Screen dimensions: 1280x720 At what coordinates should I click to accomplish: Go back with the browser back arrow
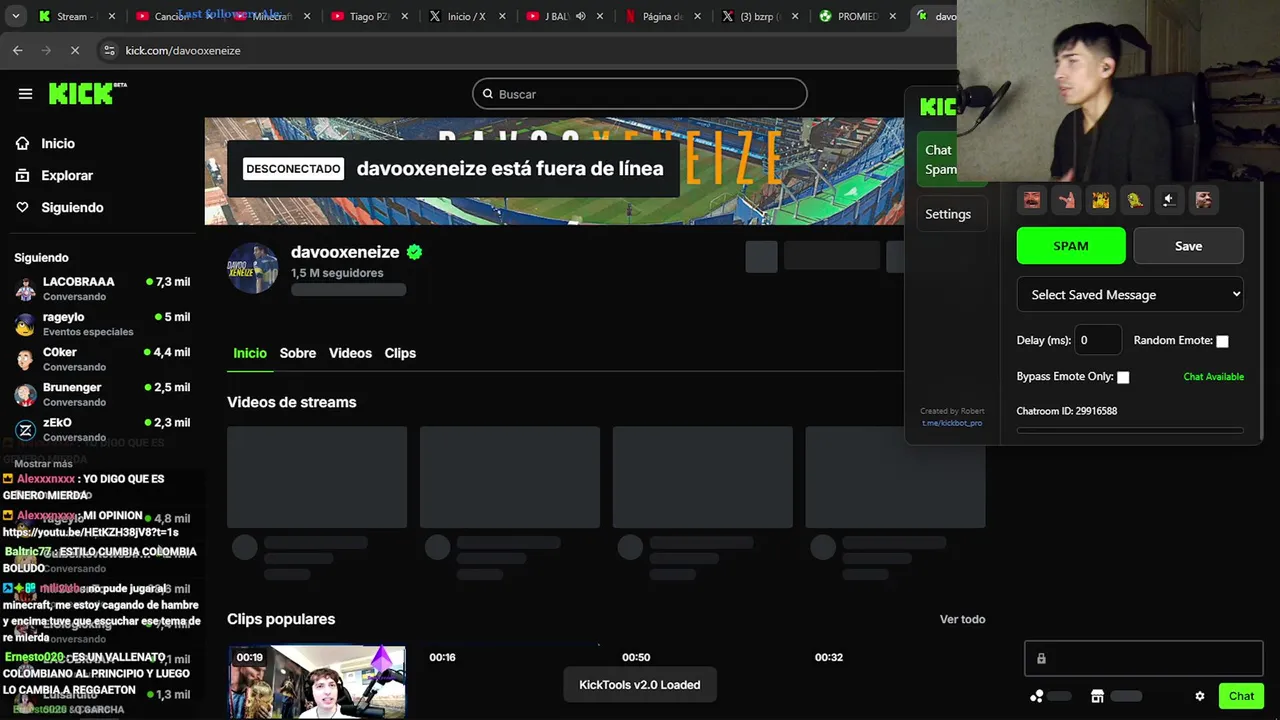pos(18,50)
